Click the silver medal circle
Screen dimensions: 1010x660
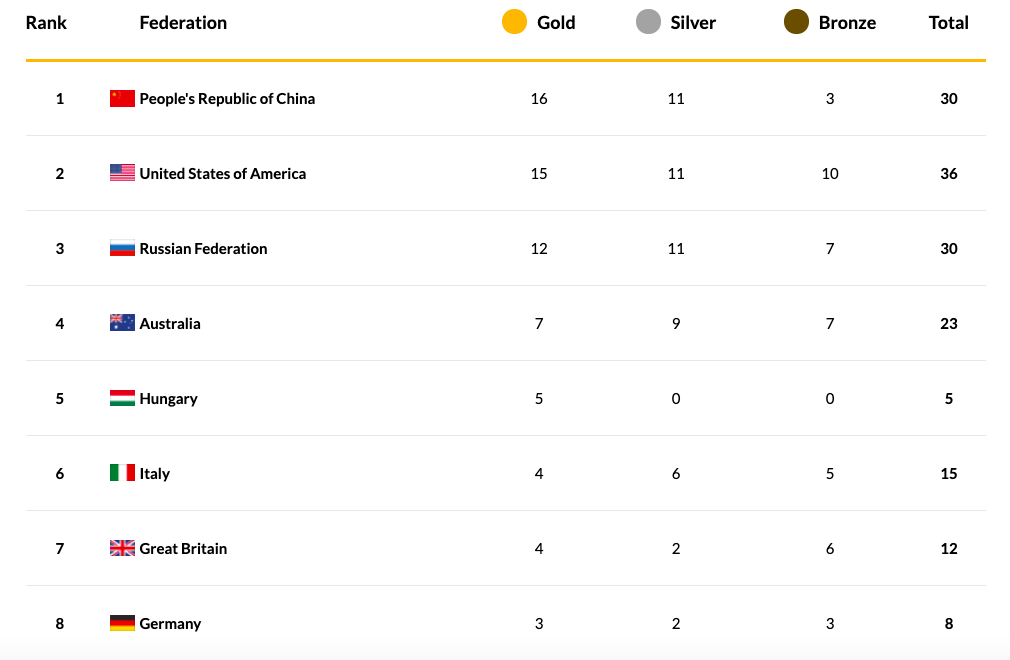[648, 22]
